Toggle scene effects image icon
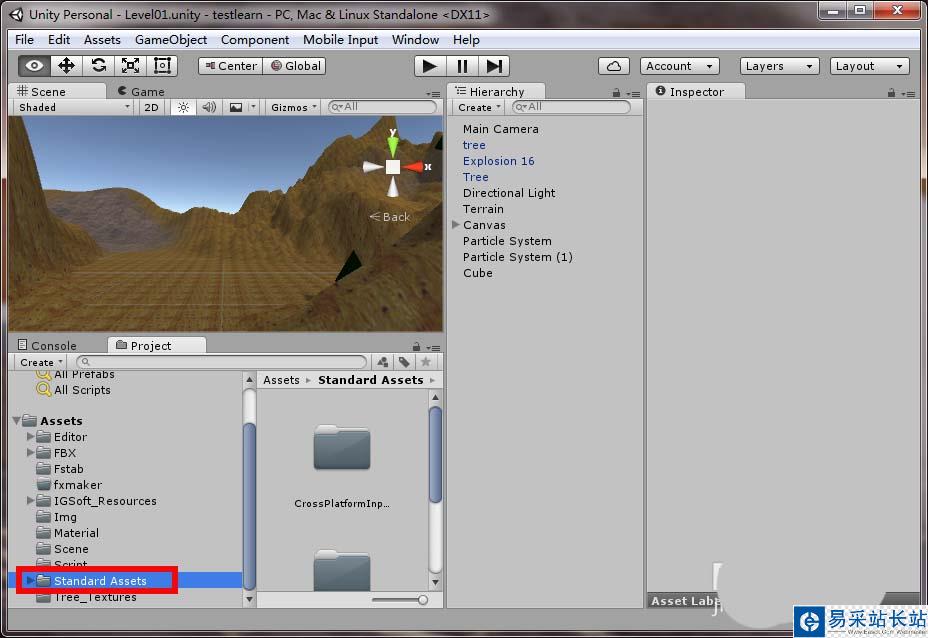 click(x=236, y=107)
